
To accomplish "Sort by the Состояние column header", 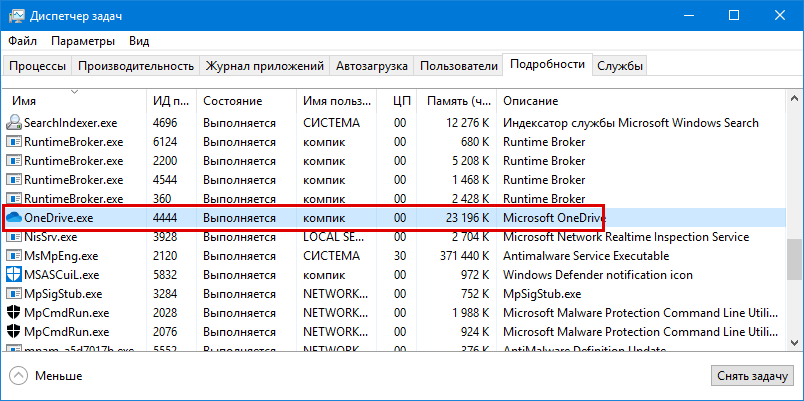I will click(x=246, y=101).
